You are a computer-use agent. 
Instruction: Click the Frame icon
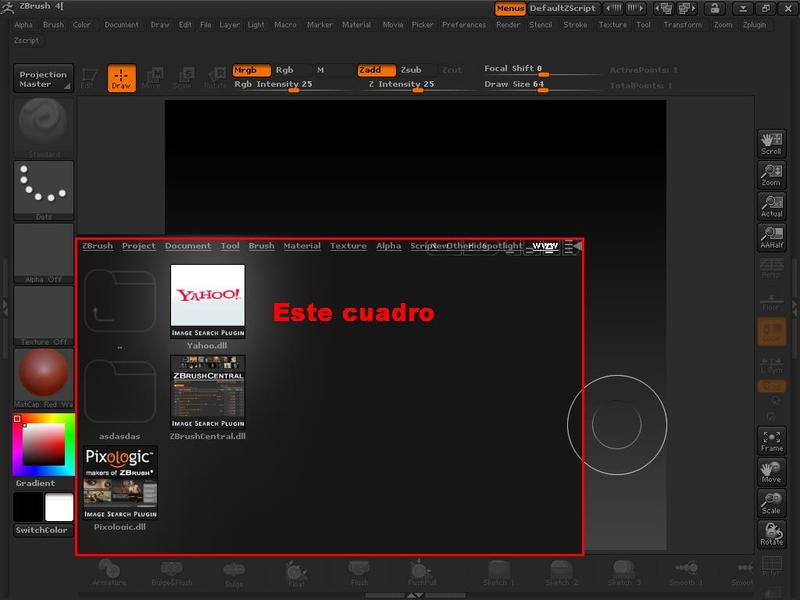(x=771, y=440)
